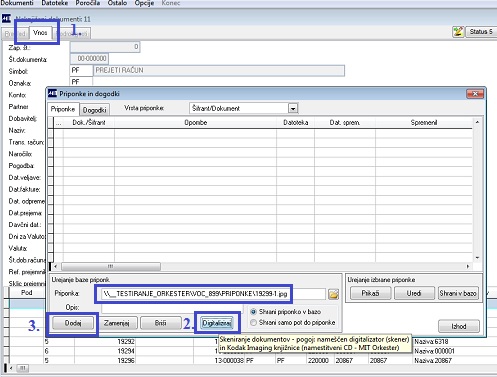Click the grid horizontal scrollbar thumb
The width and height of the screenshot is (497, 377).
[x=111, y=266]
